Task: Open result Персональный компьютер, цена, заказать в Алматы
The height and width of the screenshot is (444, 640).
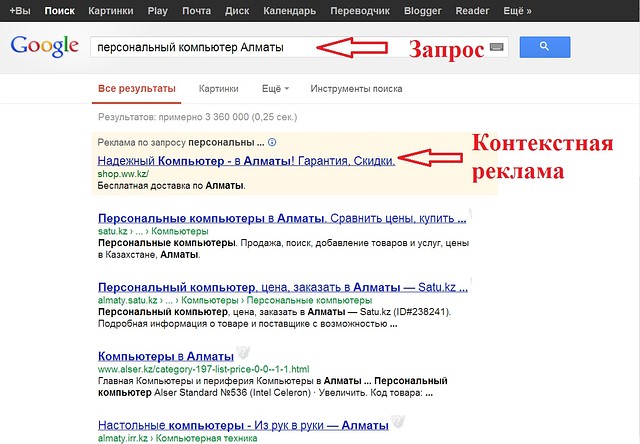Action: click(x=283, y=287)
